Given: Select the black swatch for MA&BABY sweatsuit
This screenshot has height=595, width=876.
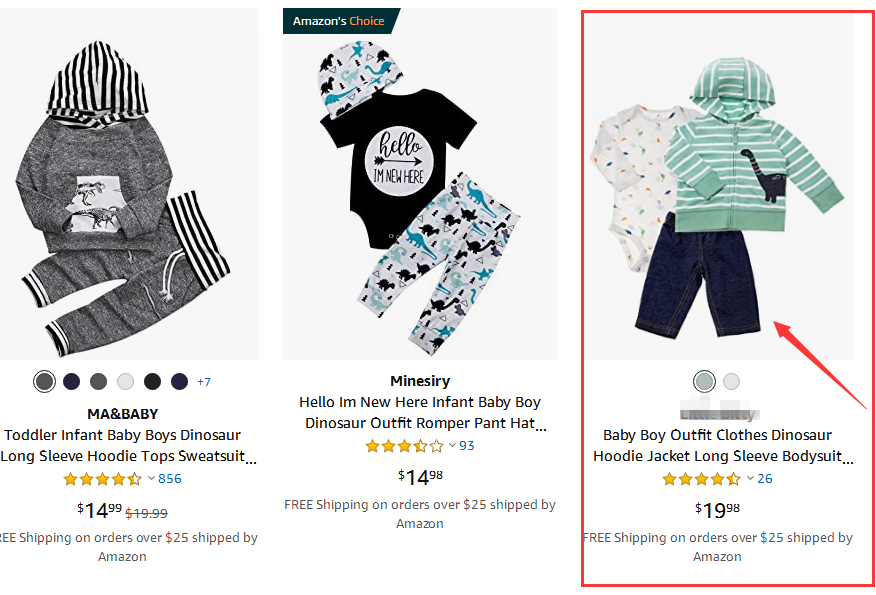Looking at the screenshot, I should [x=152, y=381].
